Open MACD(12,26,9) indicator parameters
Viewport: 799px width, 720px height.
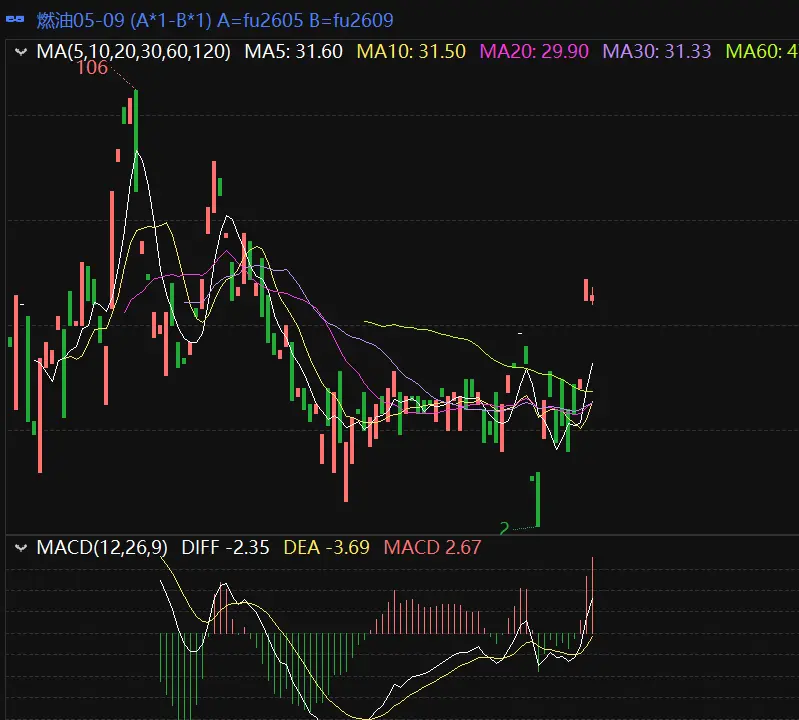click(102, 547)
